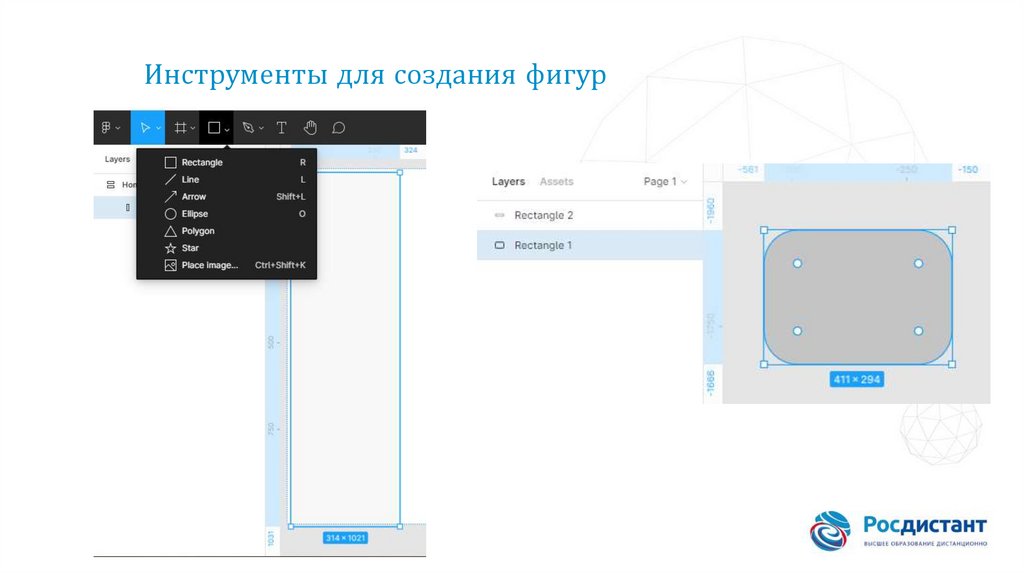This screenshot has width=1024, height=574.
Task: Click the bottom-left resize handle of rectangle
Action: coord(764,364)
